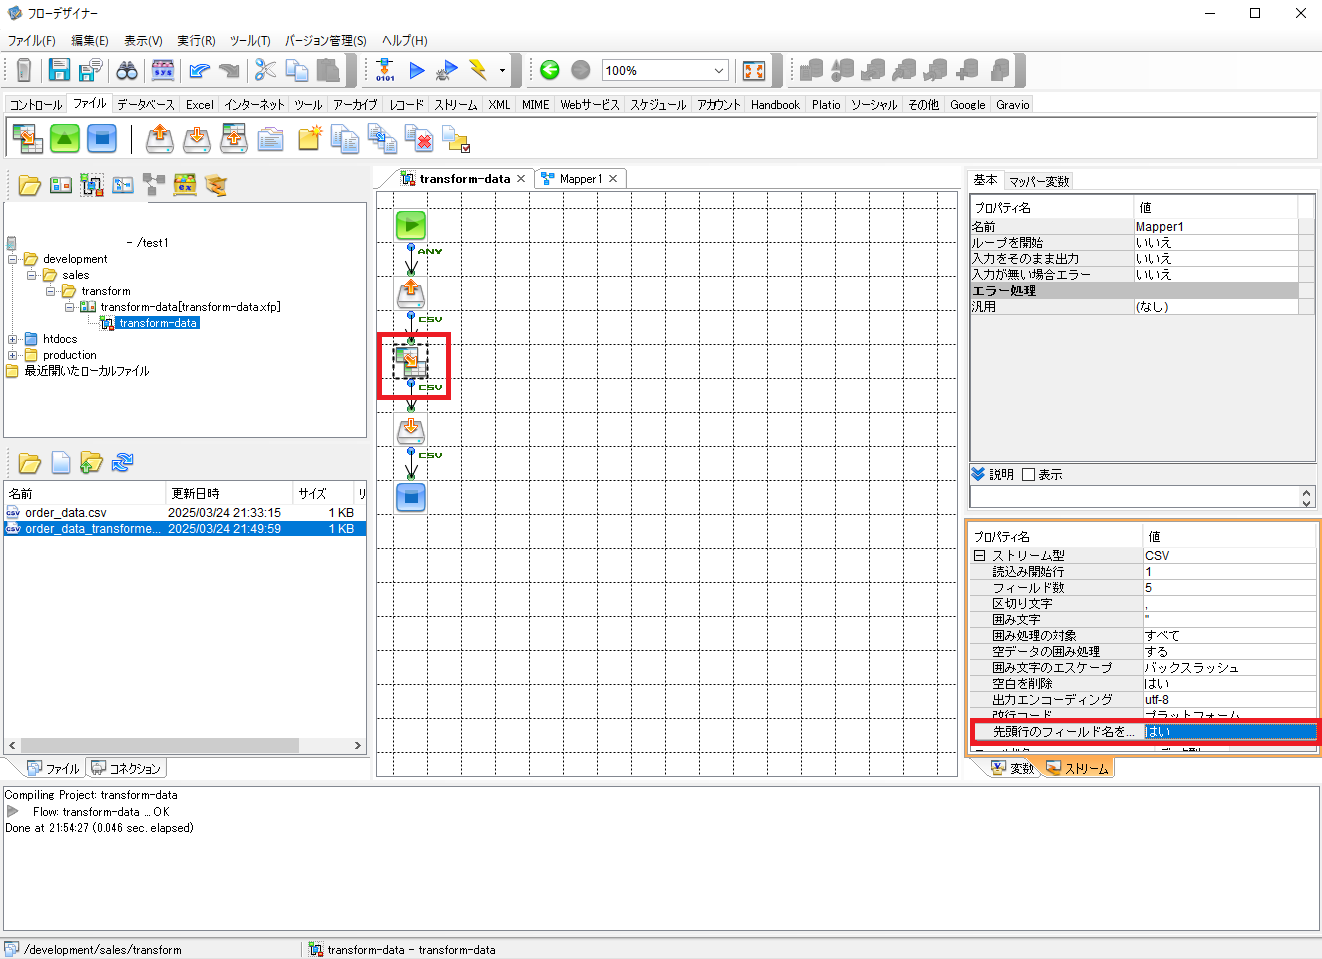Select the green start node on canvas

pyautogui.click(x=411, y=225)
